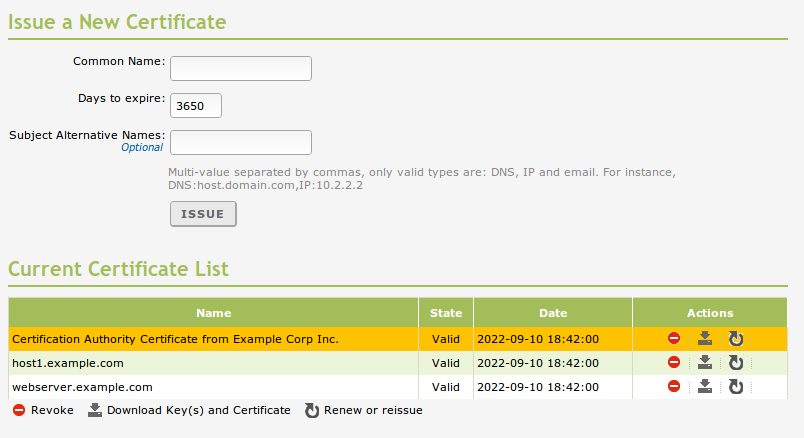Renew or reissue host1.example.com certificate
Image resolution: width=804 pixels, height=438 pixels.
click(736, 363)
